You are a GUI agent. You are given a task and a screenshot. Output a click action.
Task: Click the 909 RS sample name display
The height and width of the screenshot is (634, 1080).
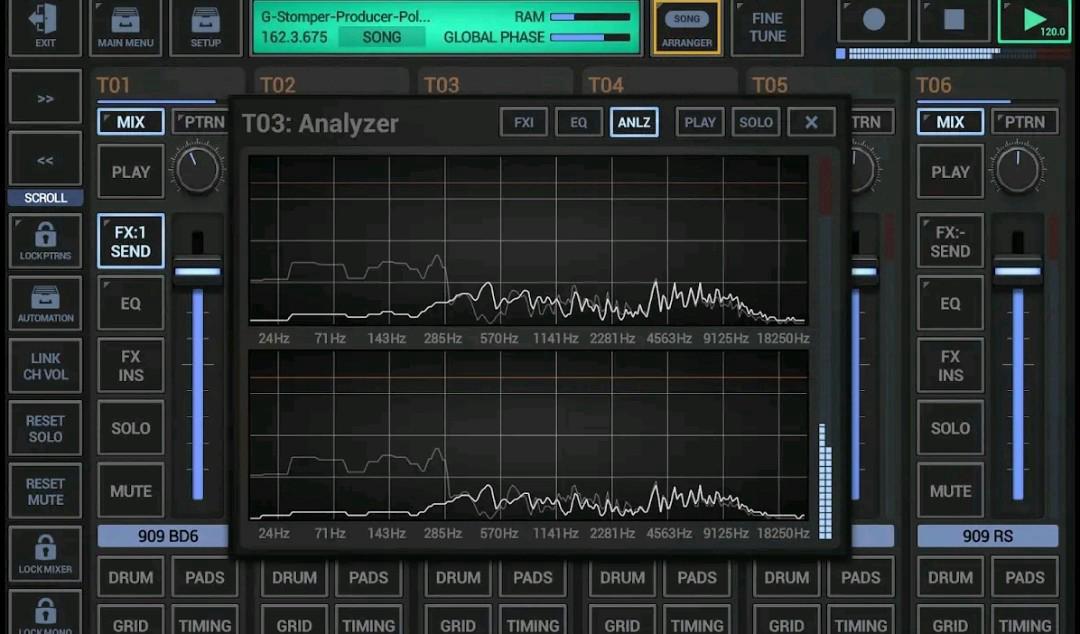coord(986,535)
